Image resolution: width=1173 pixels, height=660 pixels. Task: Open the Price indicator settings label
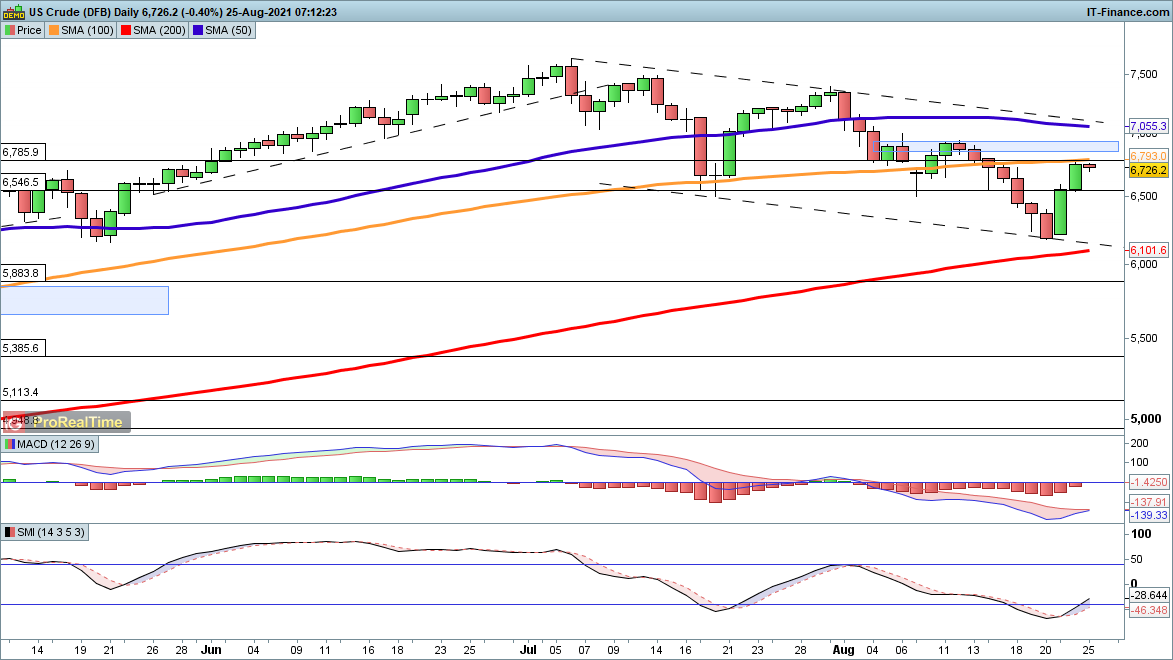[x=23, y=30]
